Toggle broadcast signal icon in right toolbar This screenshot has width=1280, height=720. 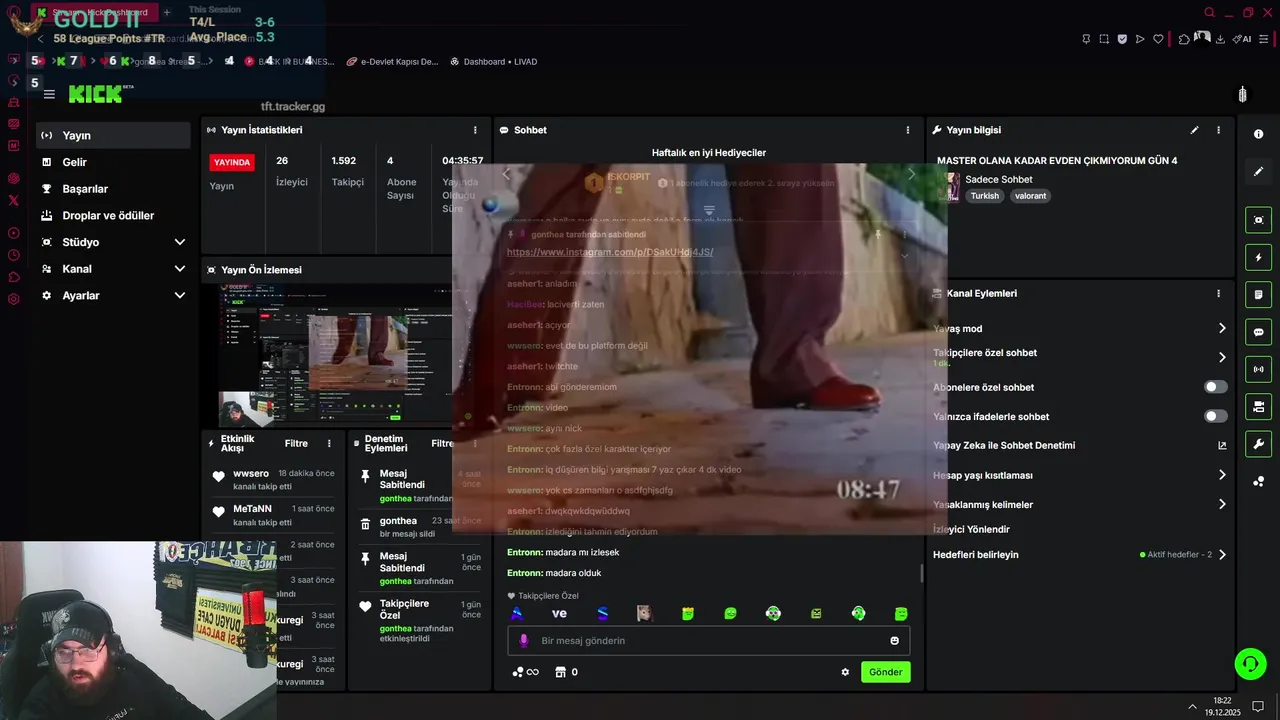[1258, 369]
